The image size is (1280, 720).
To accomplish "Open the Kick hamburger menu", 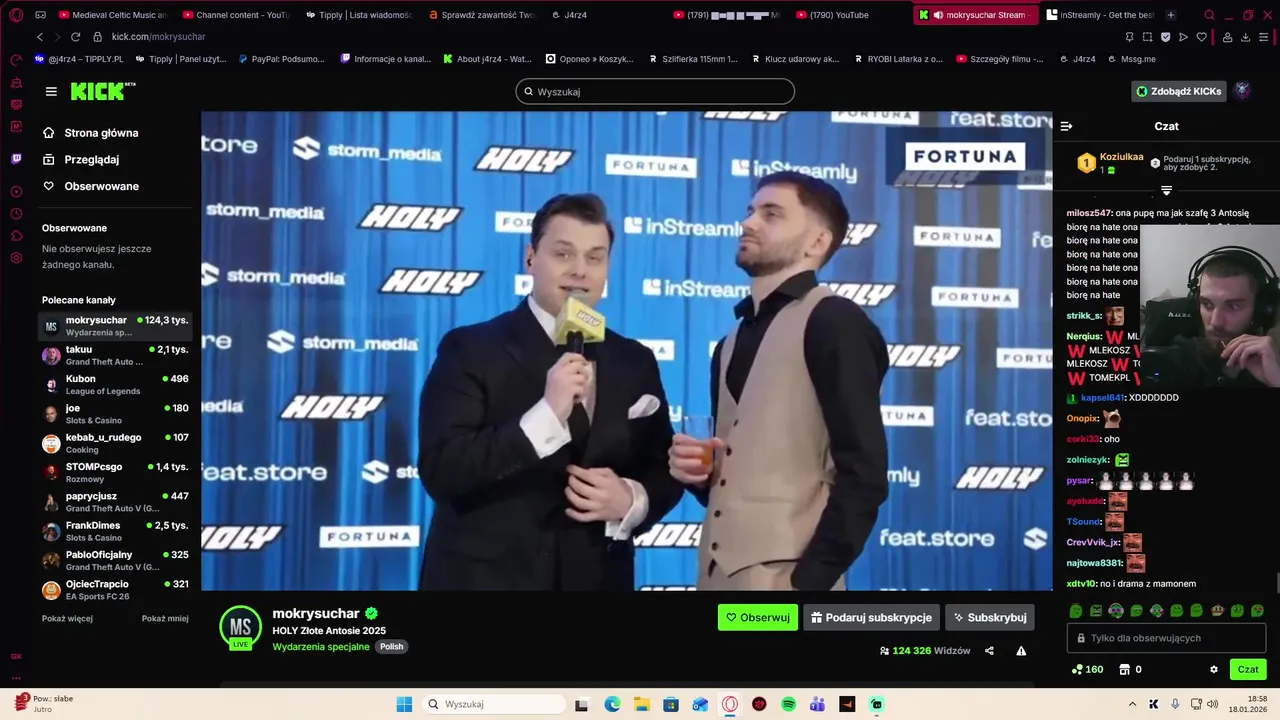I will coord(51,91).
